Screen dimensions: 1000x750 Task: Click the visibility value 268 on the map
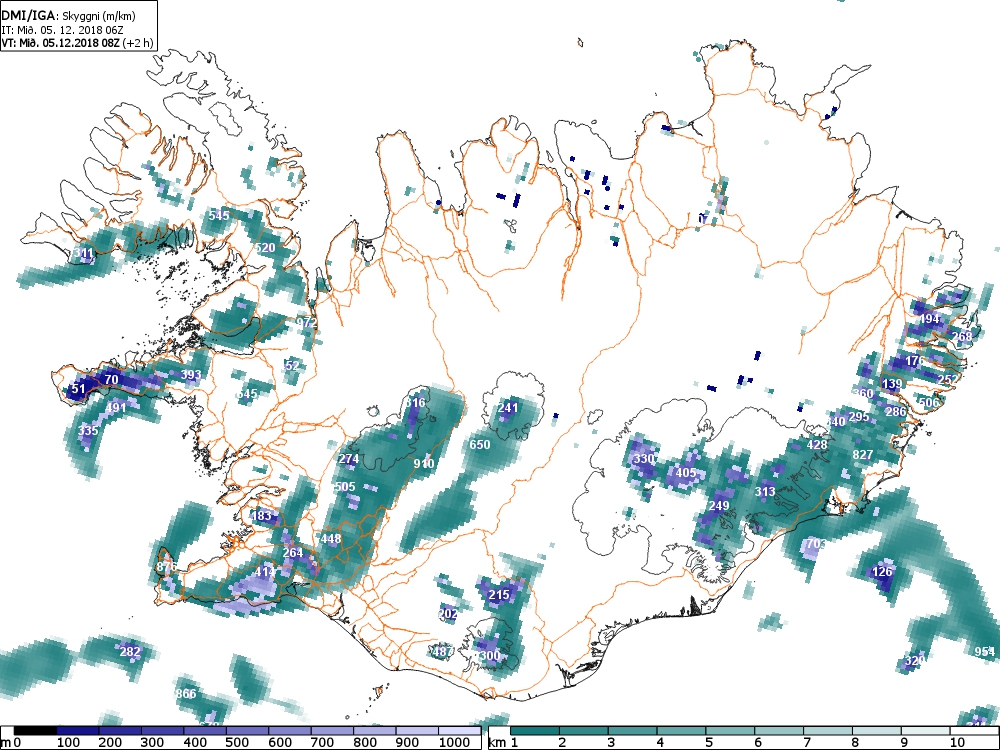click(x=962, y=337)
